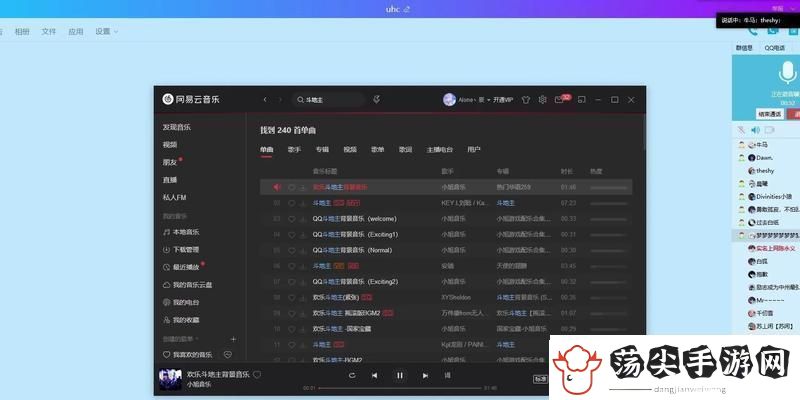This screenshot has width=800, height=400.
Task: Open 最近播放 recent plays
Action: 181,267
